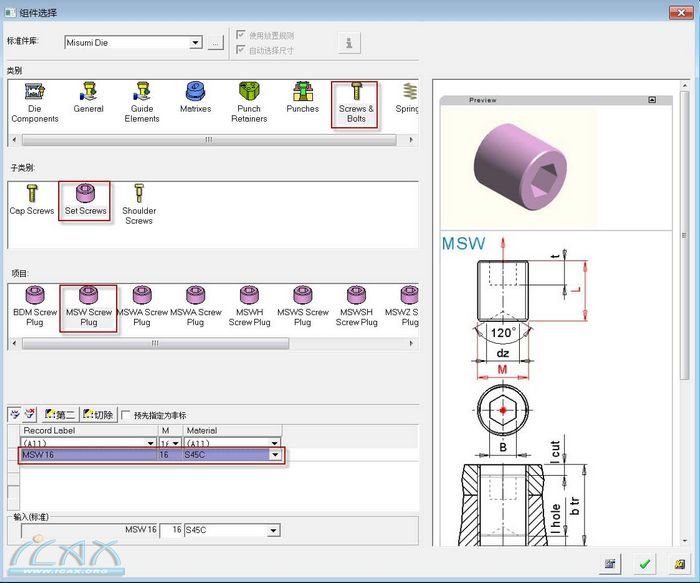The image size is (700, 583).
Task: Select the MSW Screw Plug item
Action: point(88,308)
